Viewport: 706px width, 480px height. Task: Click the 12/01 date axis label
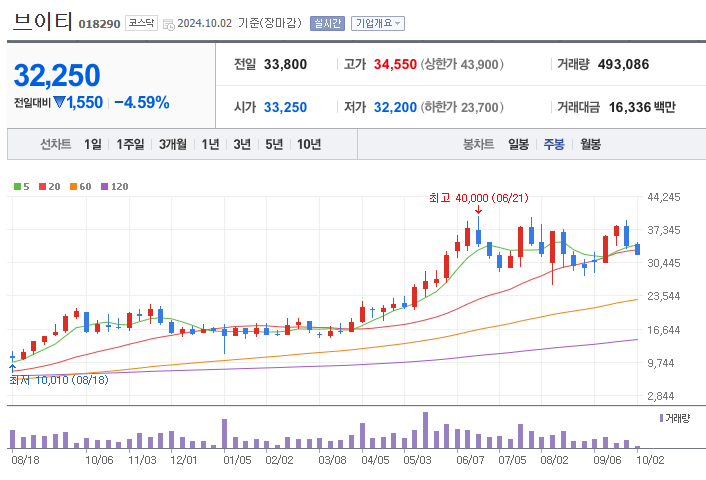[x=183, y=460]
